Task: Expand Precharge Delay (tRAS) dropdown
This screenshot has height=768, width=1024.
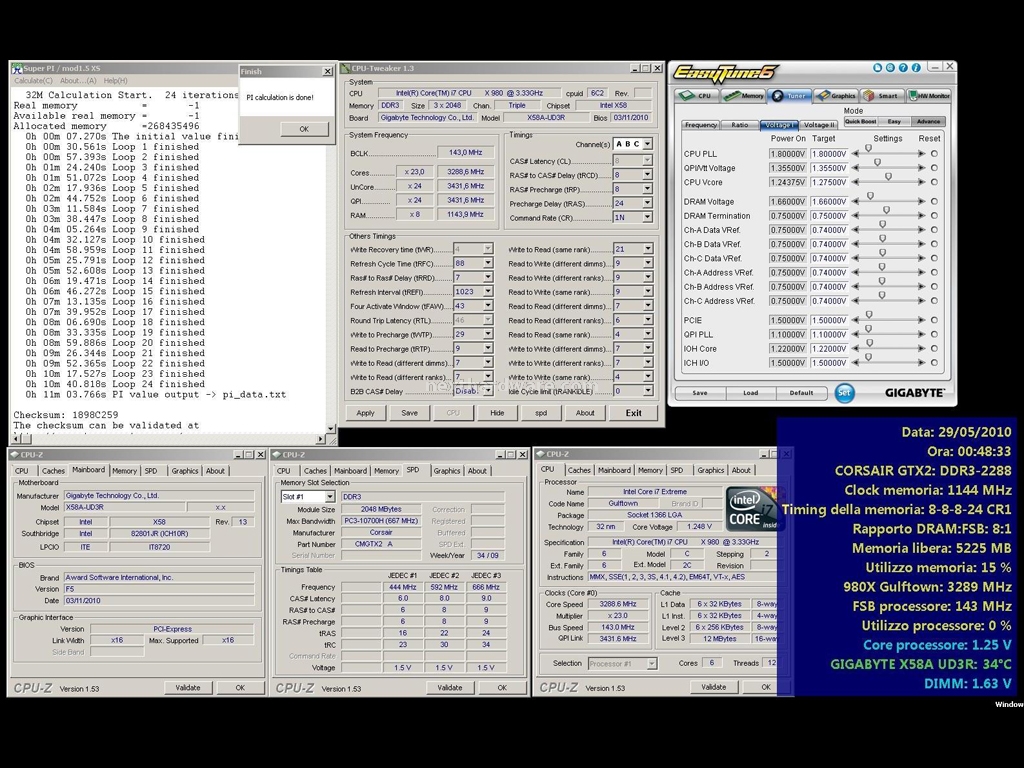Action: pyautogui.click(x=647, y=203)
